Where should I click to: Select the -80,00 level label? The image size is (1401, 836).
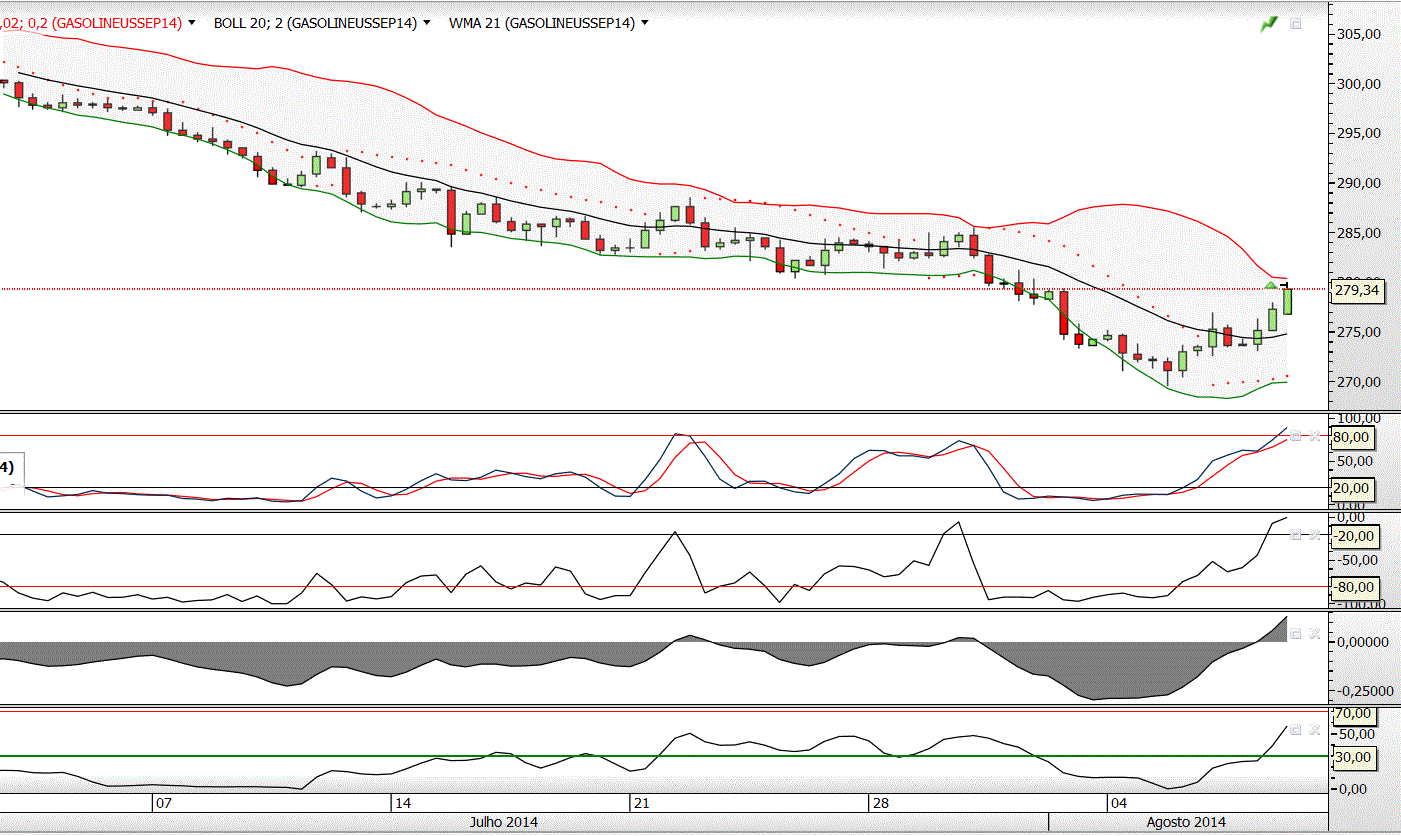(x=1356, y=587)
